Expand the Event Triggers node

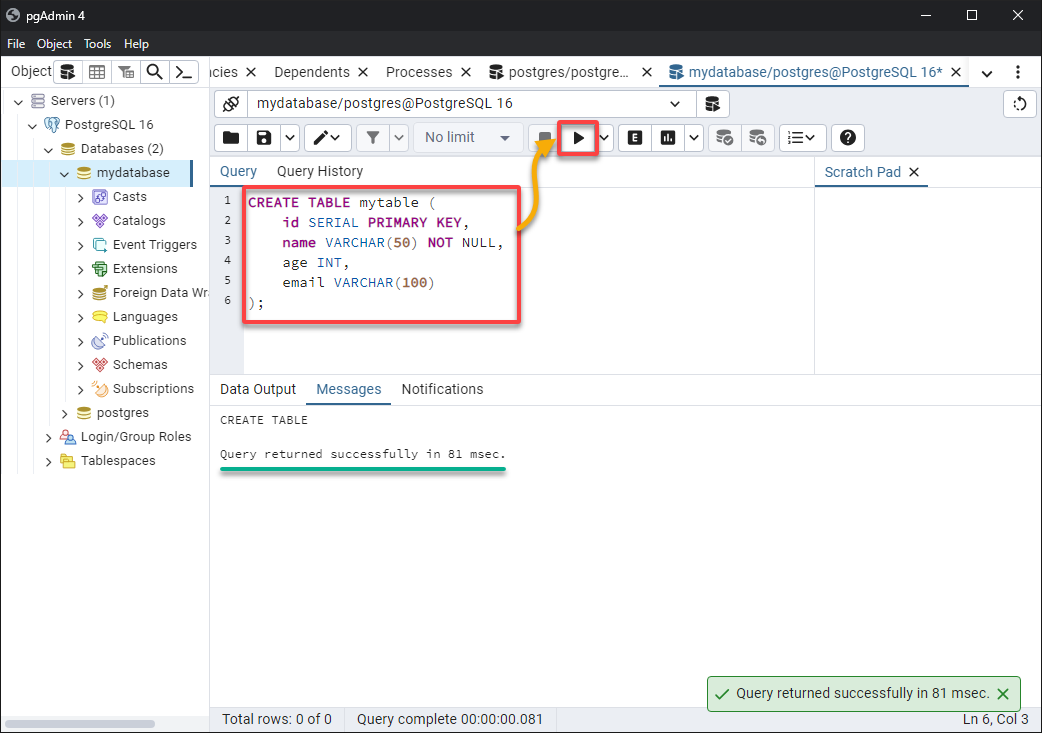click(x=80, y=245)
